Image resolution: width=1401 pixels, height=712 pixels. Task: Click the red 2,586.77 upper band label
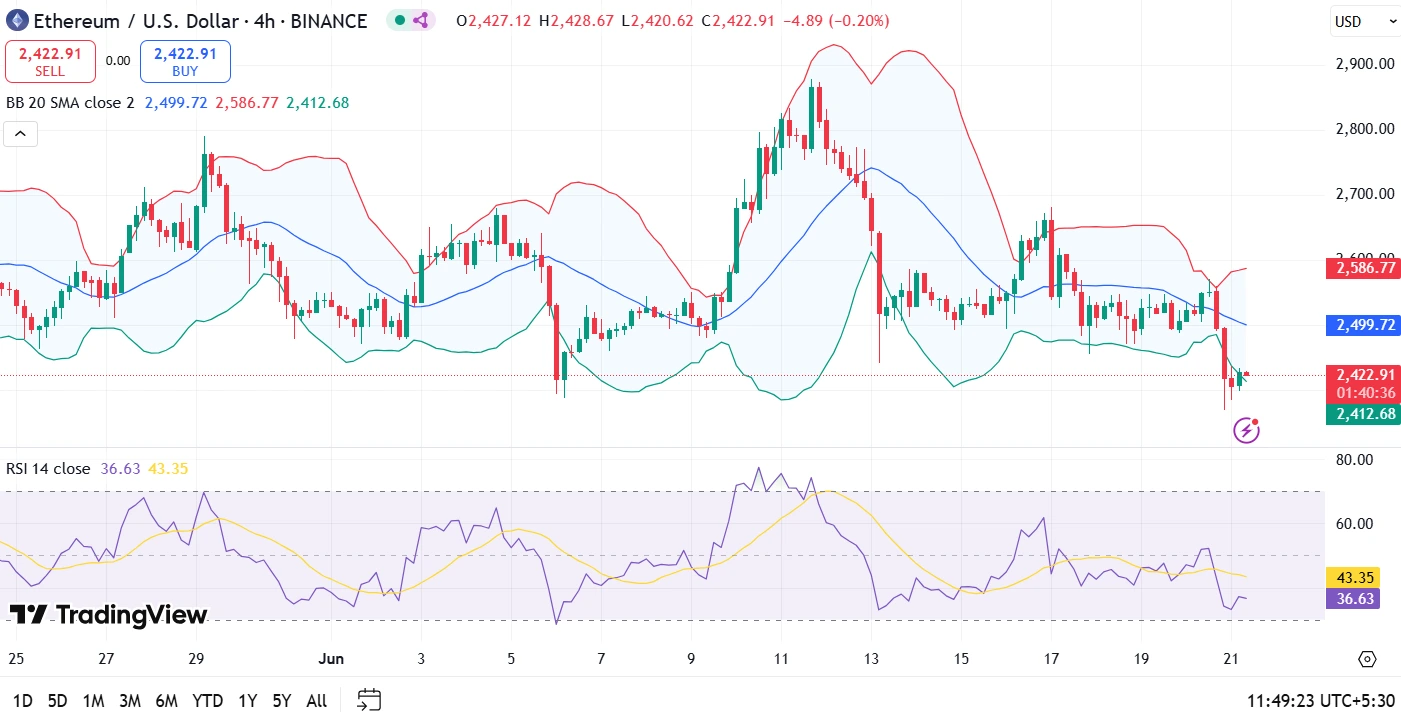click(1362, 268)
